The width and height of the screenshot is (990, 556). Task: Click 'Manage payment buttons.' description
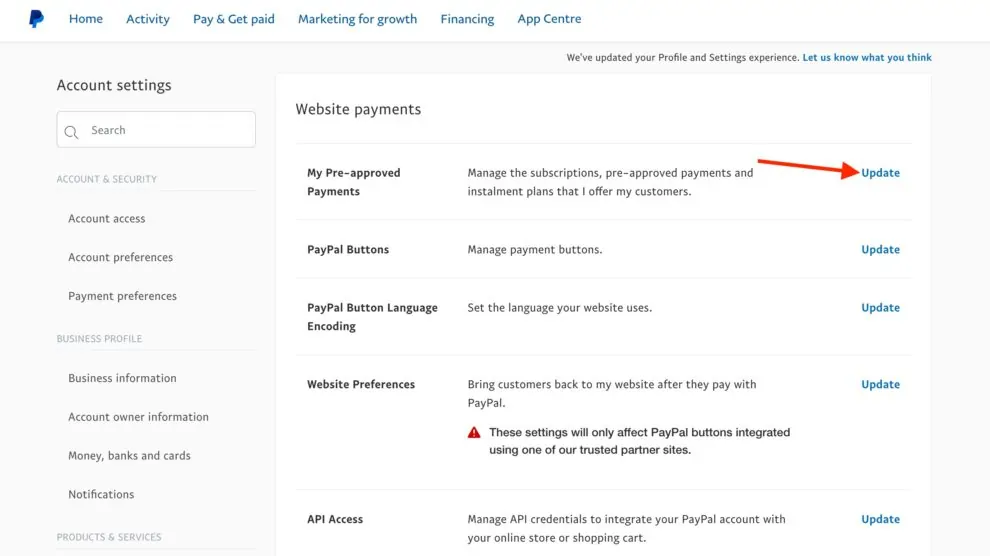(x=535, y=250)
